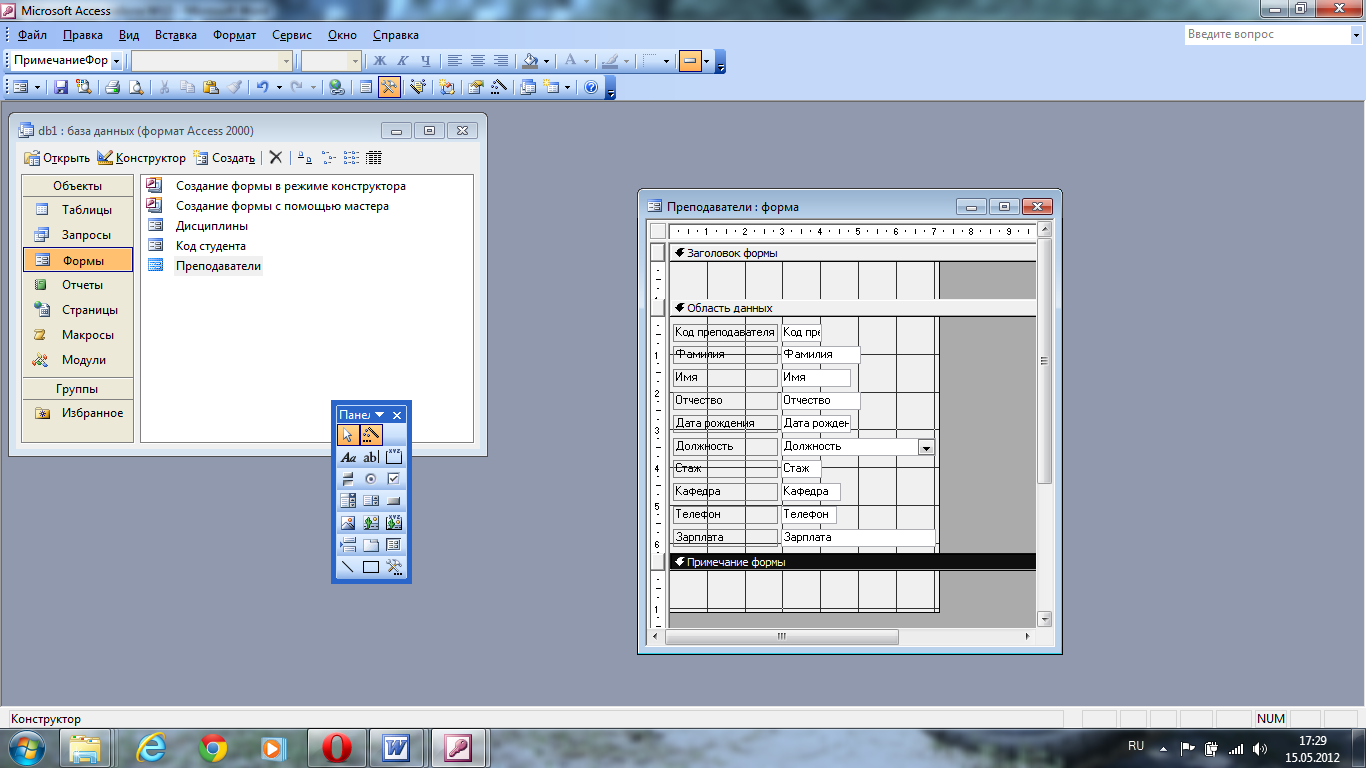This screenshot has width=1366, height=768.
Task: Toggle Control Wizards in the toolbox
Action: (371, 434)
